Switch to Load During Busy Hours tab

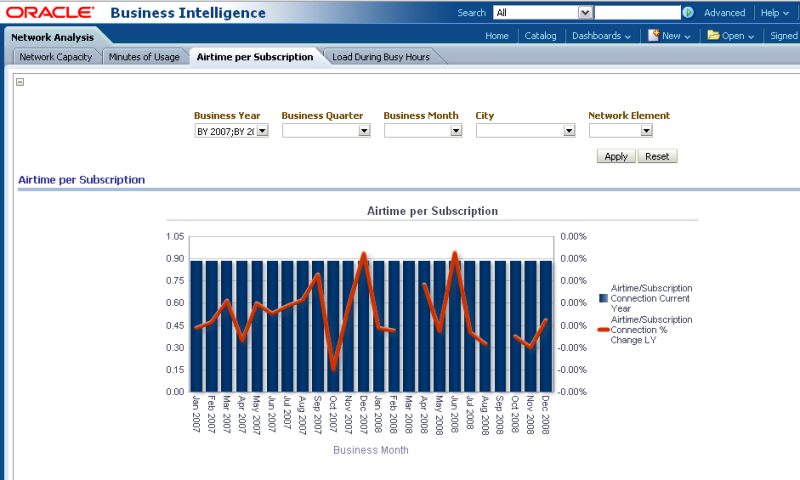381,57
